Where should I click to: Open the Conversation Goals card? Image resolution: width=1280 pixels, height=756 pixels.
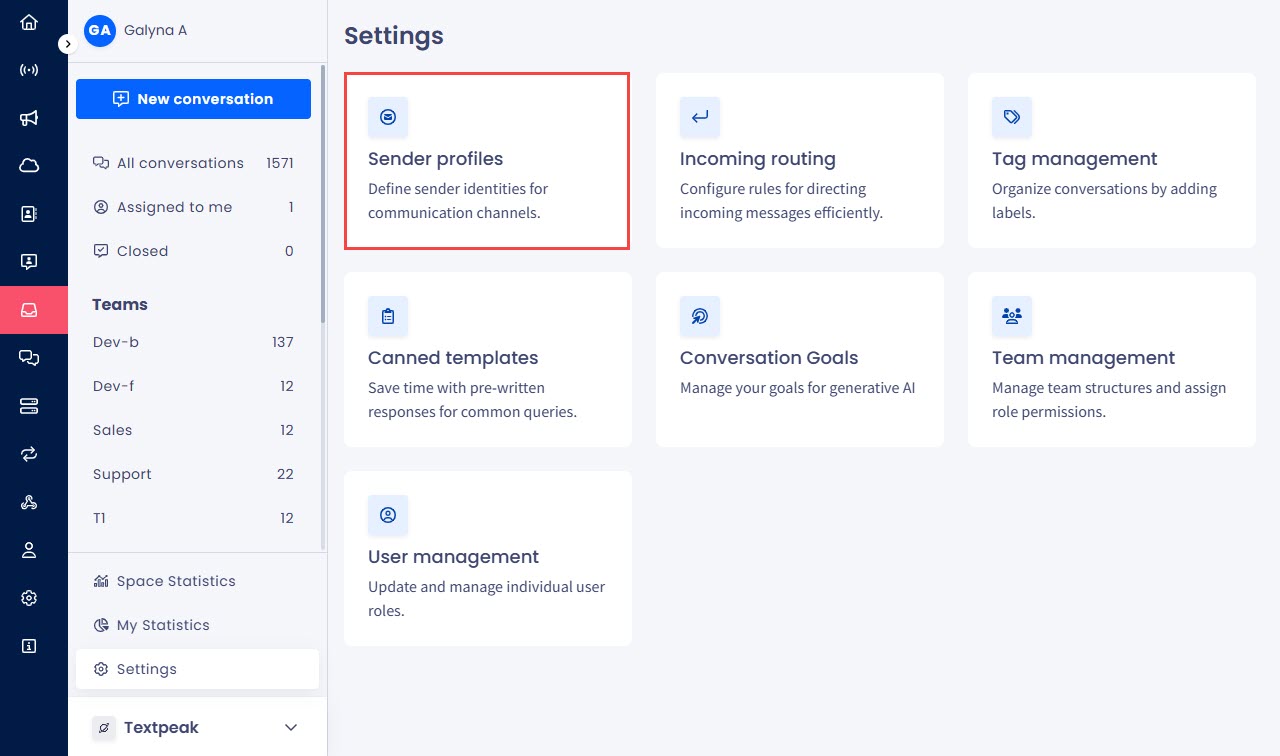(800, 359)
